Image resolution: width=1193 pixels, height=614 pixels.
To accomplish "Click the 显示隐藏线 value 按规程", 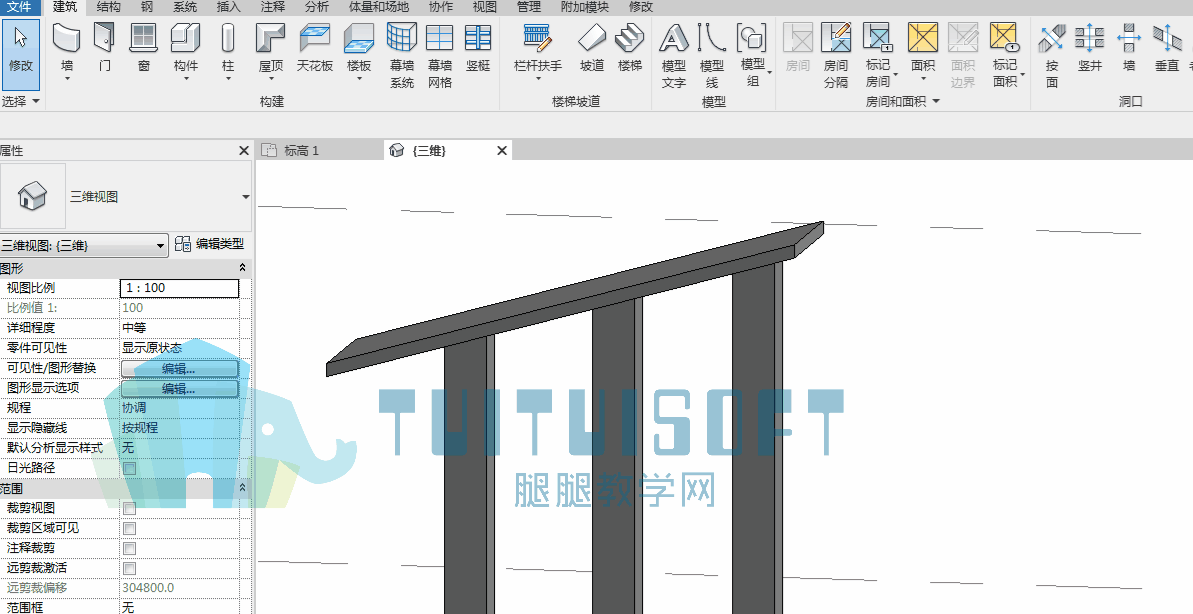I will point(180,428).
